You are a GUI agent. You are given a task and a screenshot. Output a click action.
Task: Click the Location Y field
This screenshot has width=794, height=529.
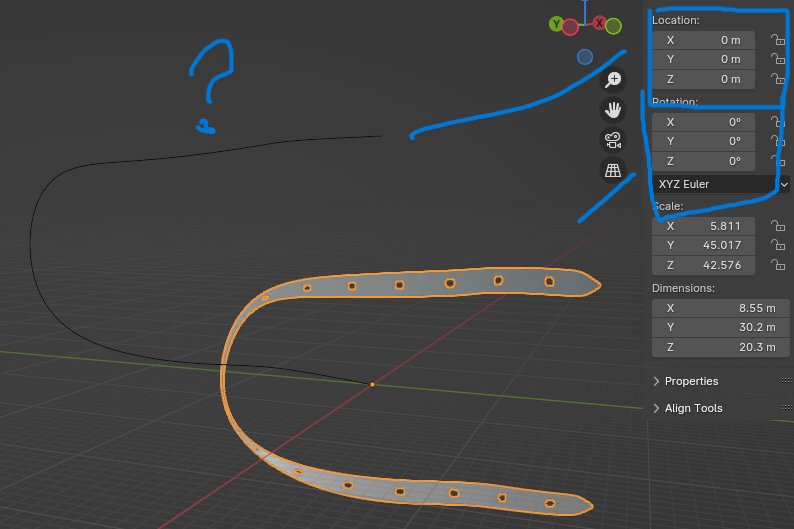click(703, 59)
